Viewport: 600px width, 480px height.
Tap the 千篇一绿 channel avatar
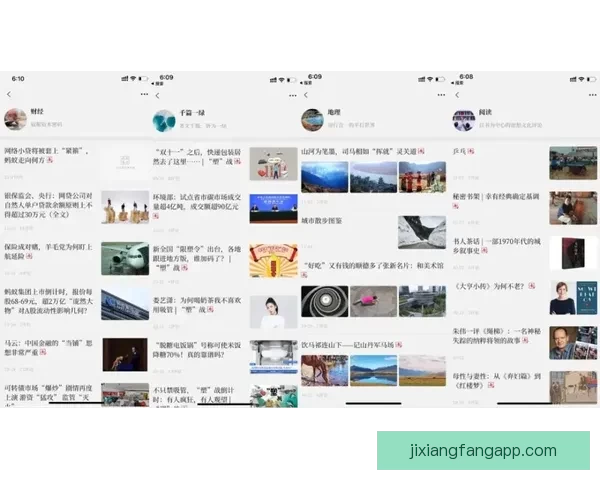pos(164,121)
